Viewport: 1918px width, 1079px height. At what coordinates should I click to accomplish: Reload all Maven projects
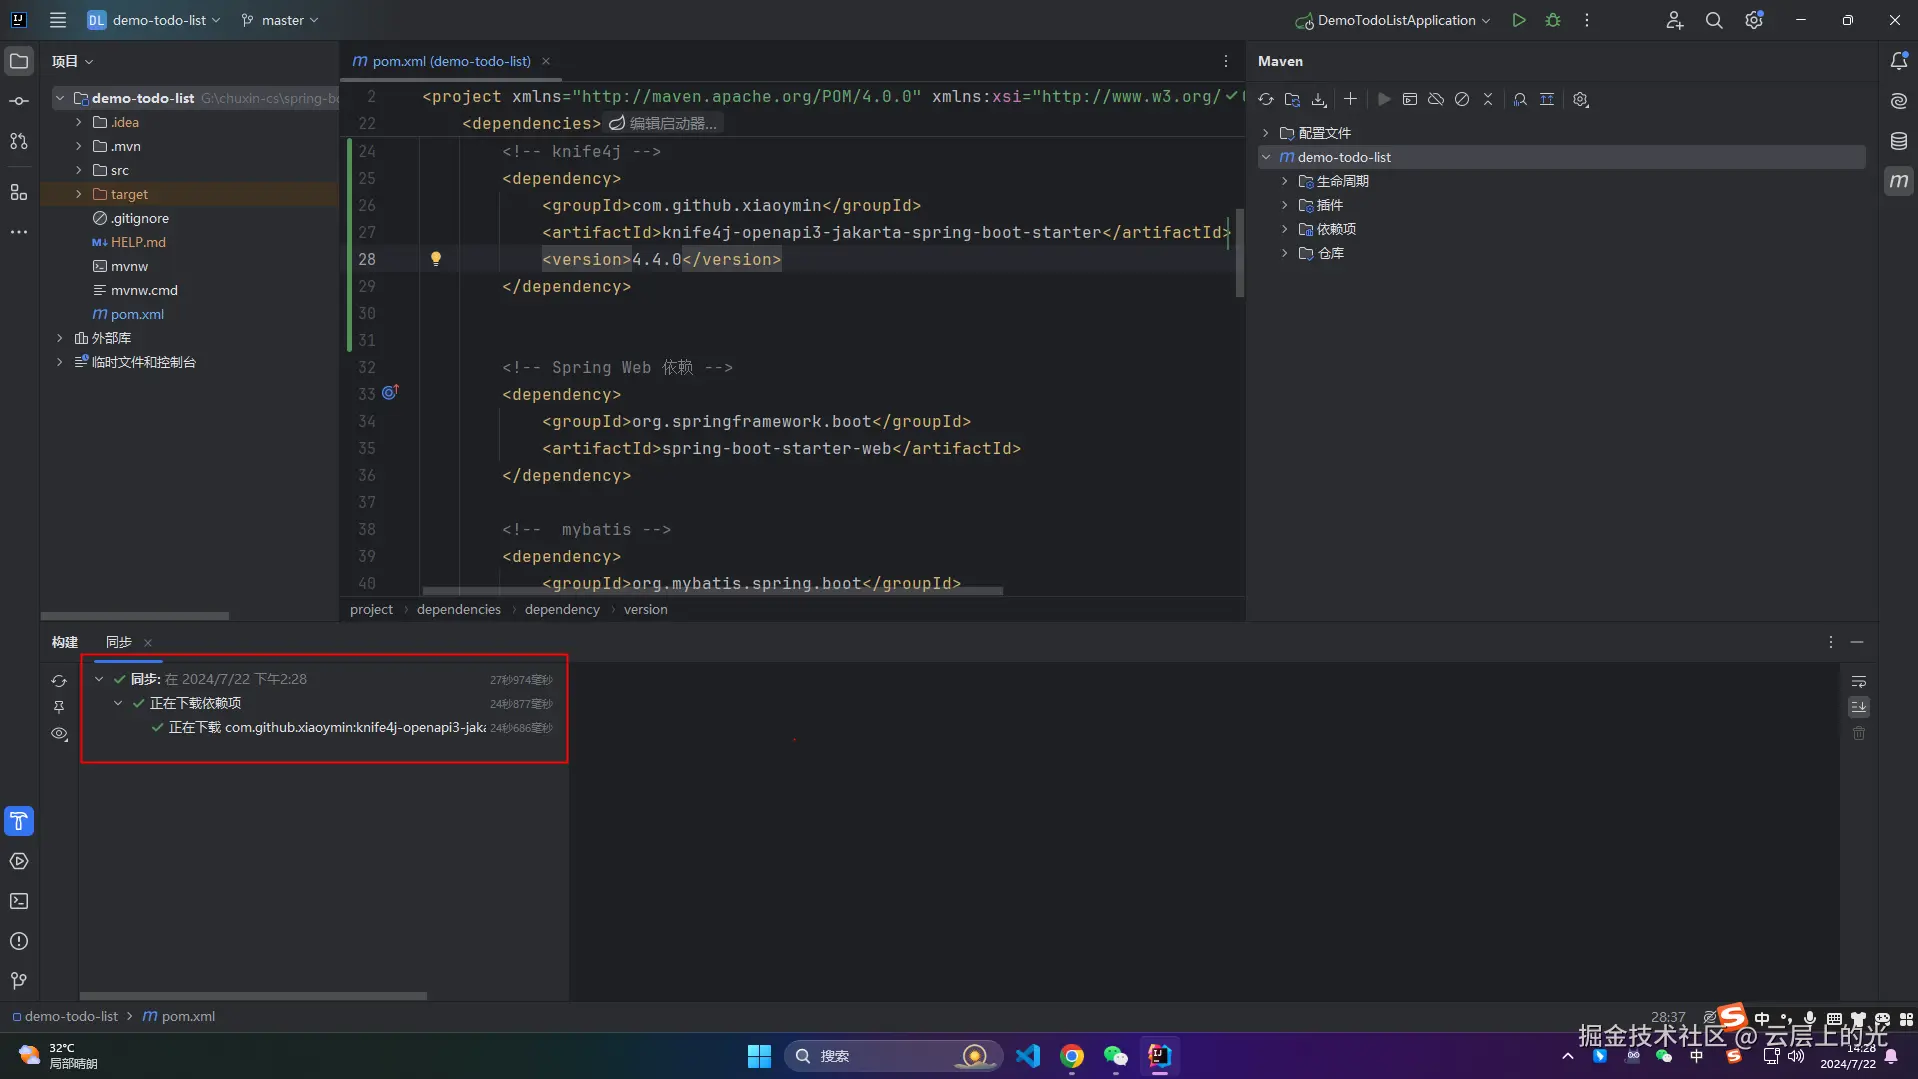pos(1266,99)
